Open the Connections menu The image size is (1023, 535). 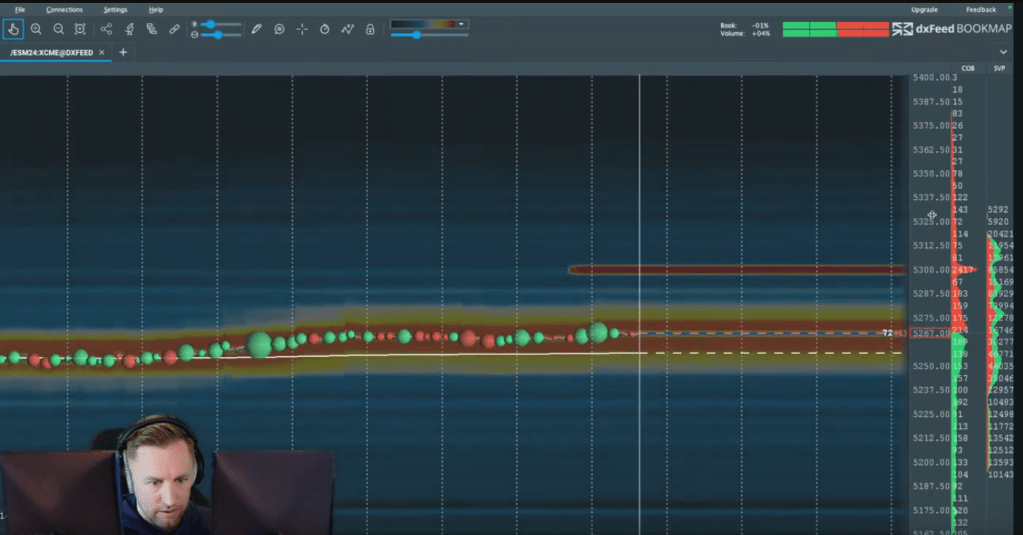pos(64,9)
